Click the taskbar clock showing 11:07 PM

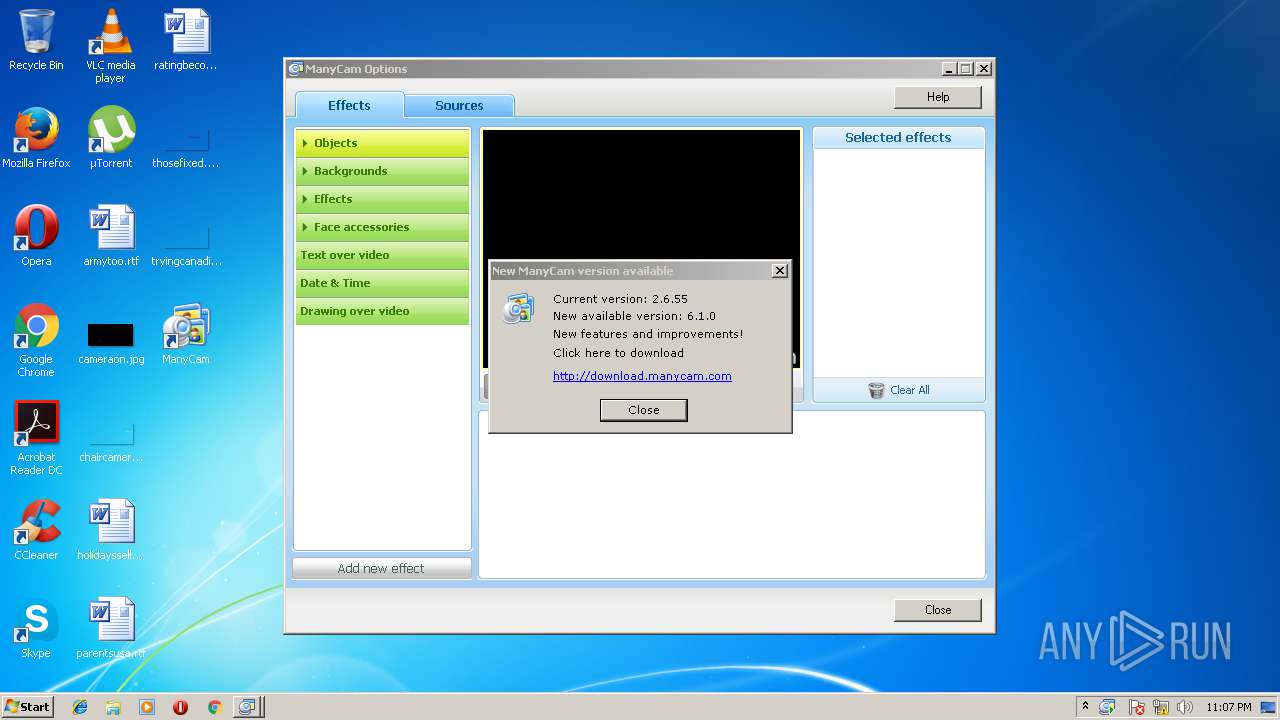(x=1228, y=707)
